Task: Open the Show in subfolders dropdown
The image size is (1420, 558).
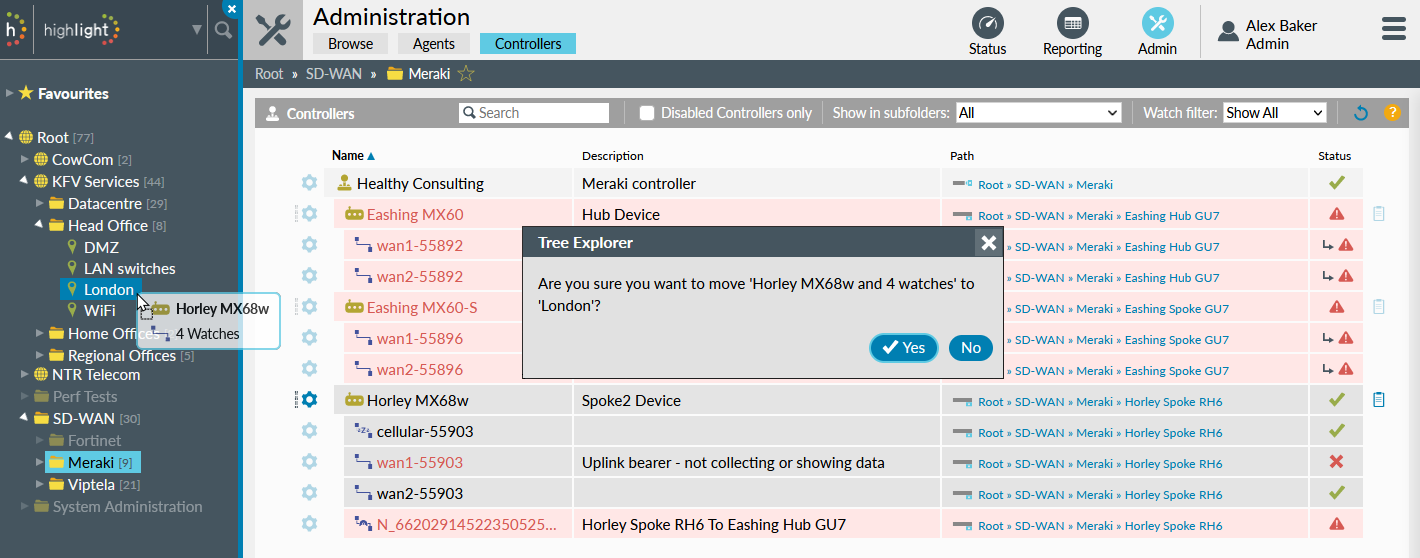Action: [1038, 113]
